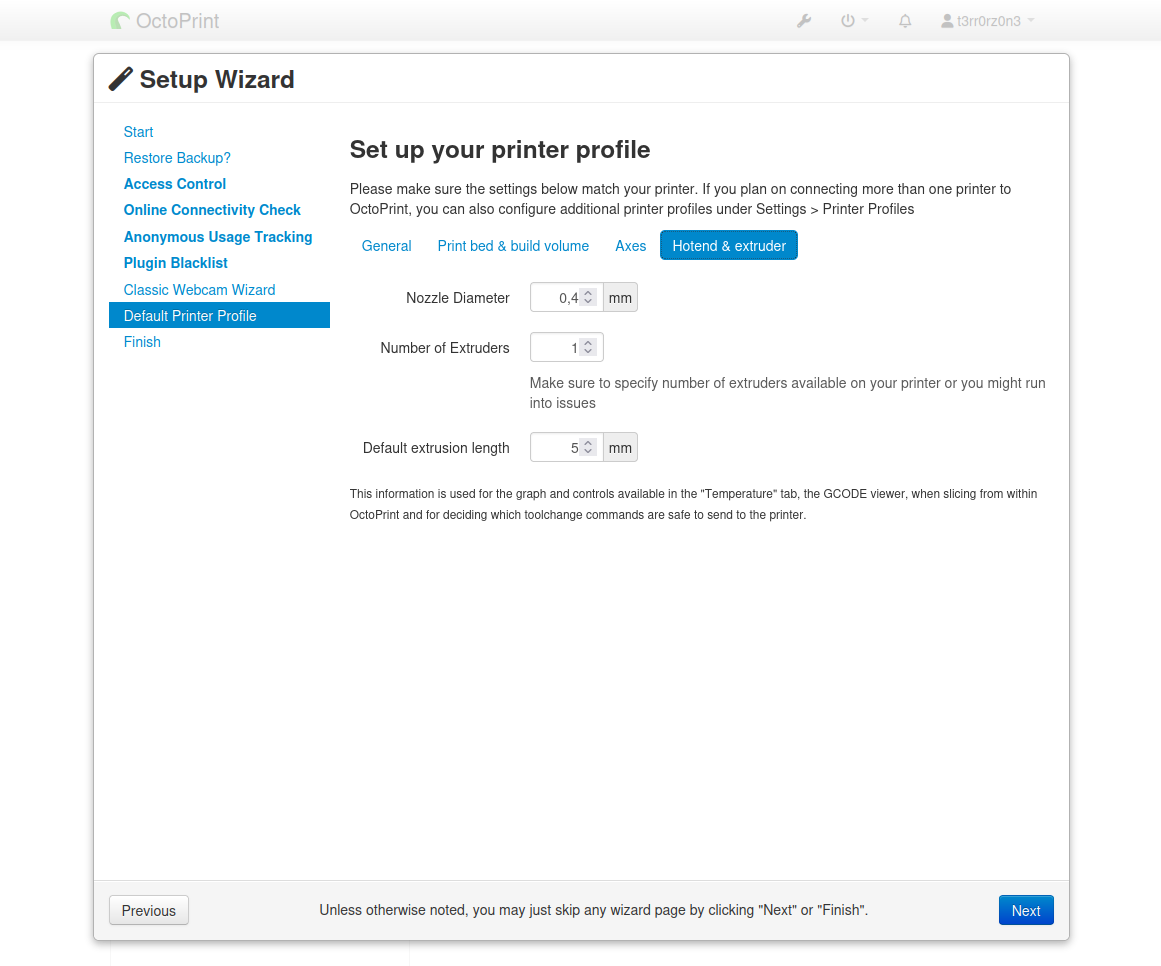Open the Restore Backup? wizard step
This screenshot has height=966, width=1161.
click(x=177, y=158)
